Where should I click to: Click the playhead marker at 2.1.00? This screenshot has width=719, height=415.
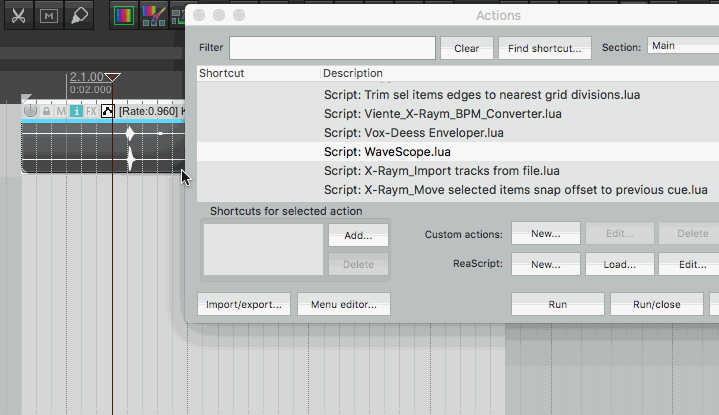click(113, 78)
